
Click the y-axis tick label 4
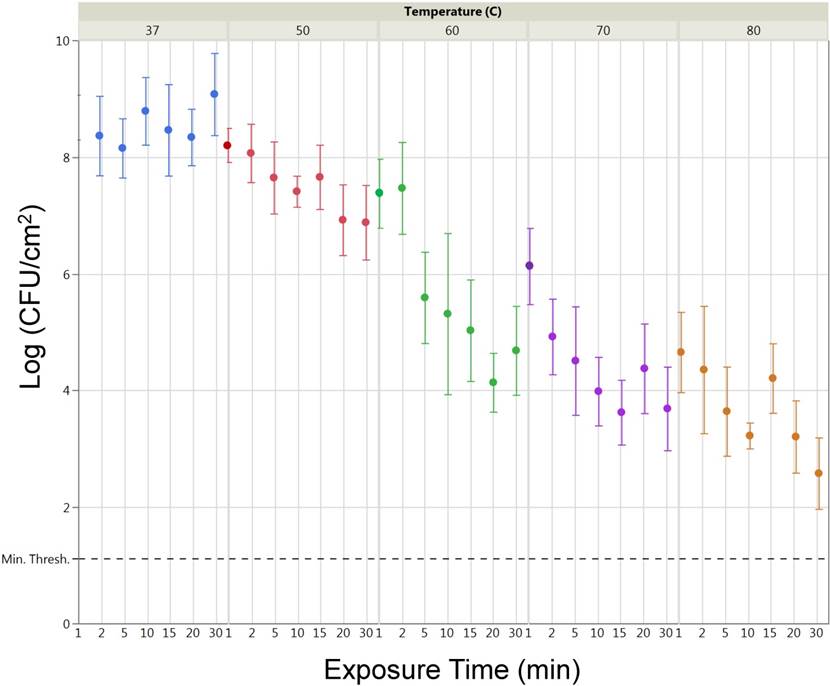[x=67, y=391]
